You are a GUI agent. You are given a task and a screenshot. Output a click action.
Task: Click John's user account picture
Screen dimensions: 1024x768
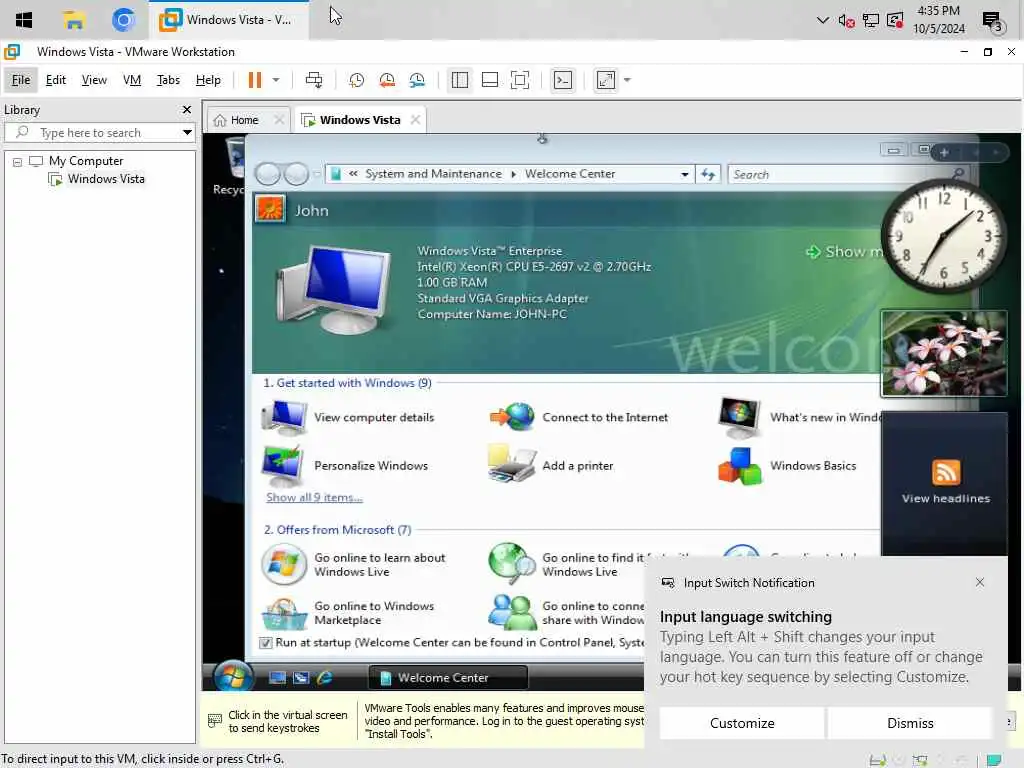(x=270, y=210)
